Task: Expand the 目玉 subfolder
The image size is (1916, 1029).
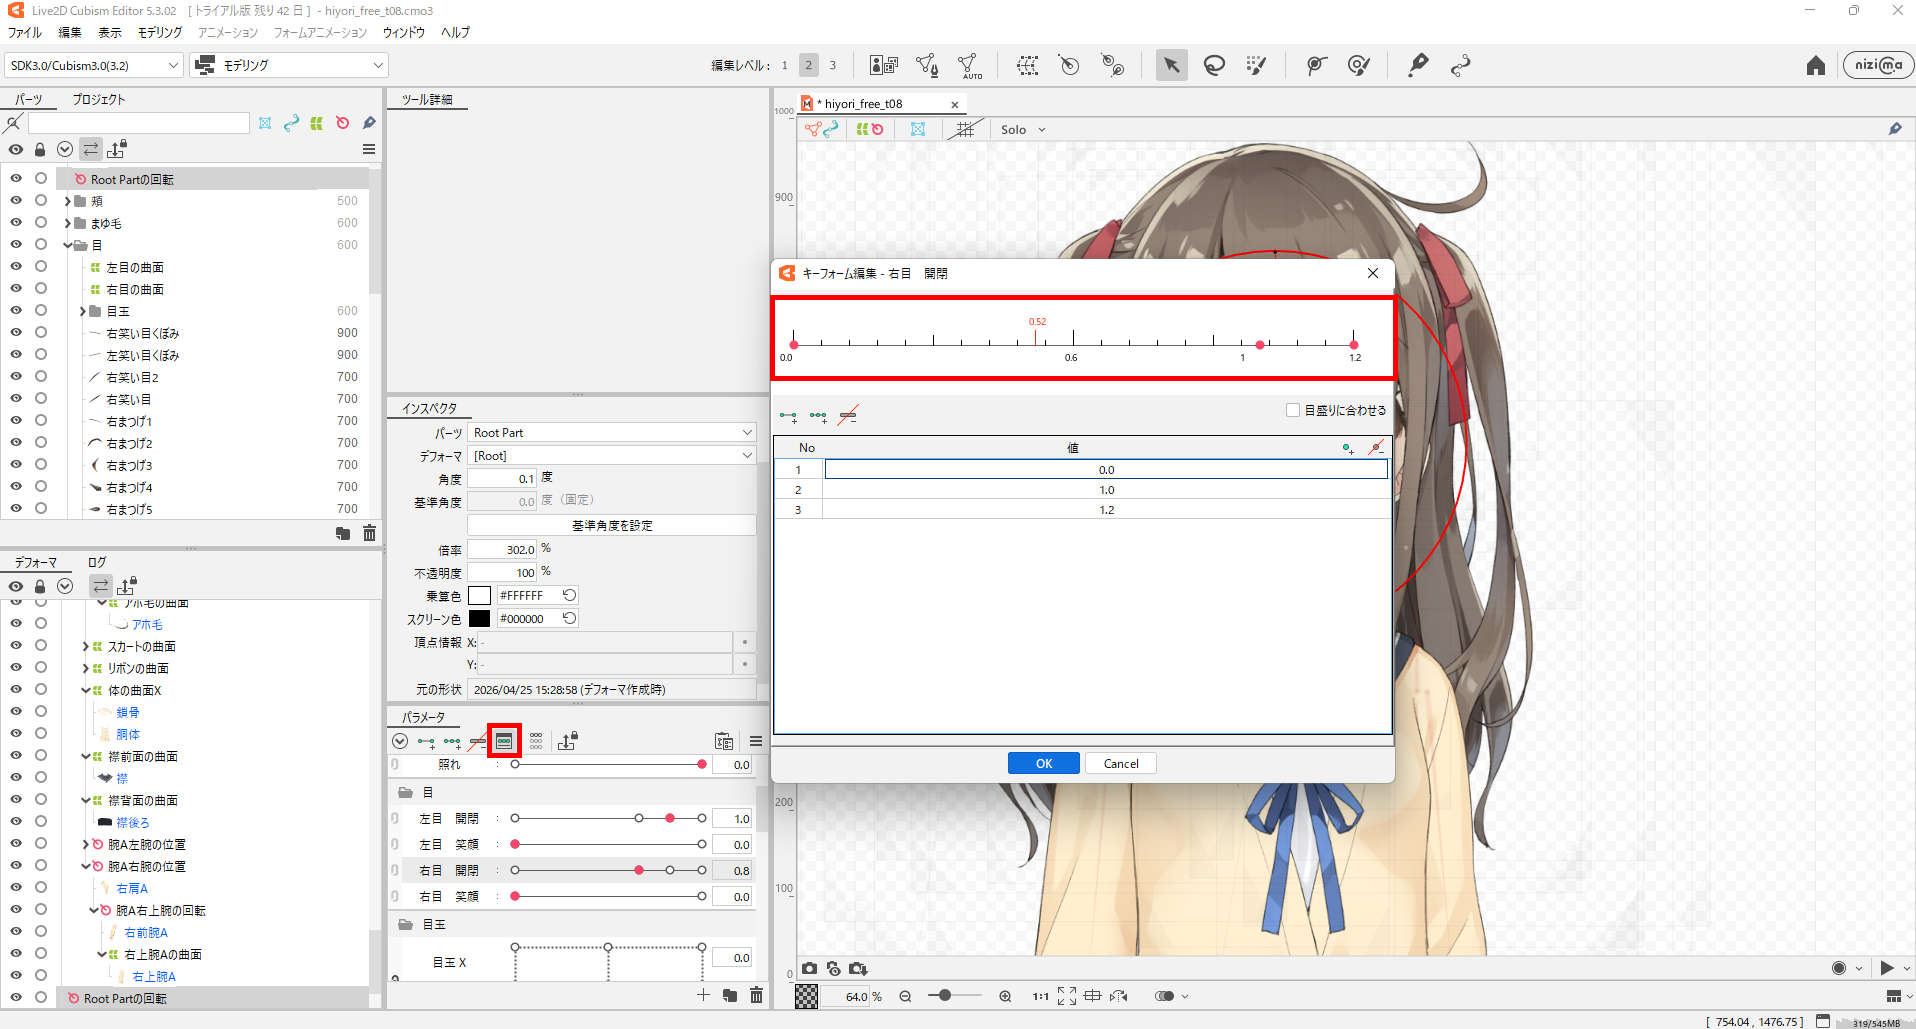Action: (83, 311)
